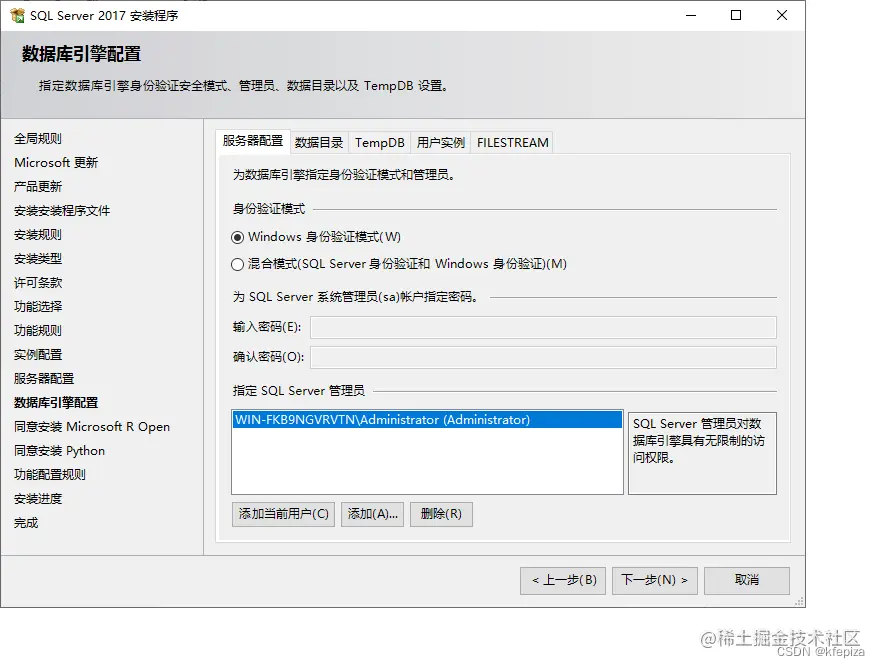Click 下一步(N) to continue setup

[x=654, y=580]
